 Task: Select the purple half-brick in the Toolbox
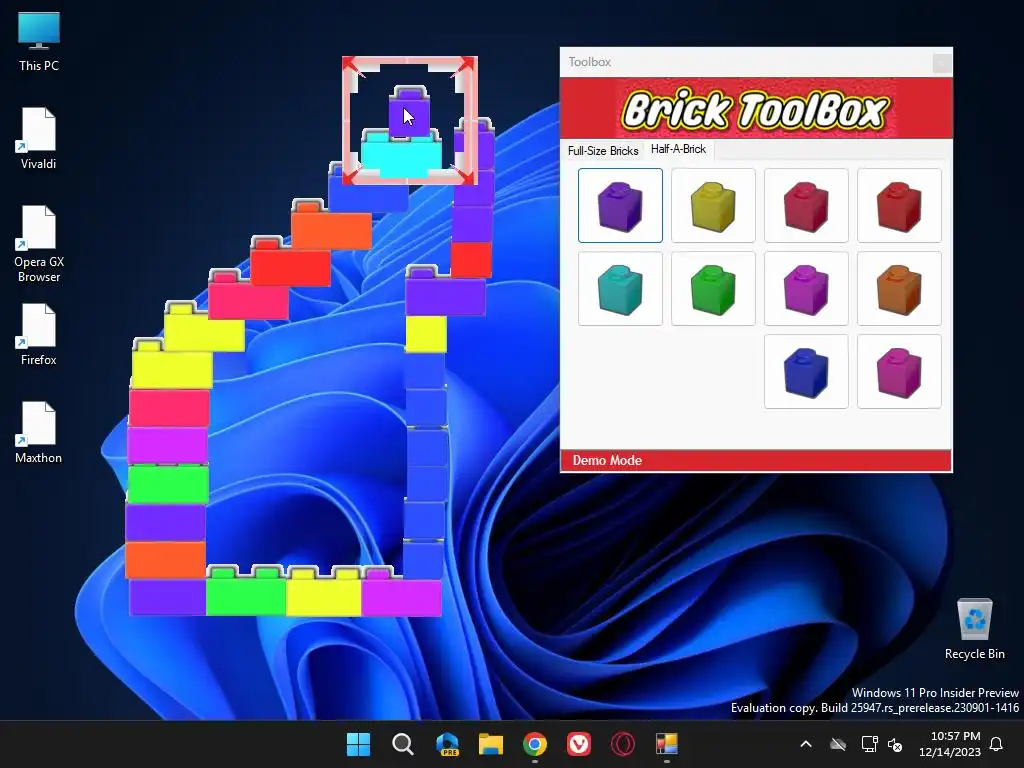pyautogui.click(x=620, y=206)
